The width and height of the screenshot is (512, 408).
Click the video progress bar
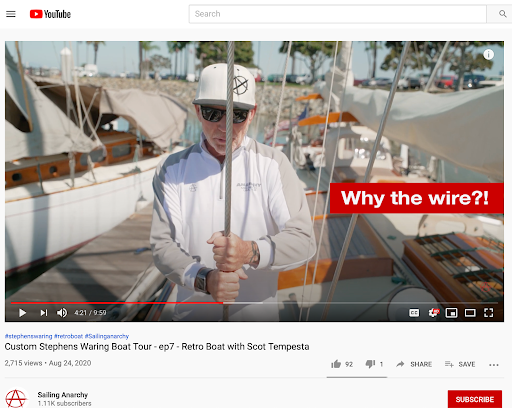coord(254,303)
